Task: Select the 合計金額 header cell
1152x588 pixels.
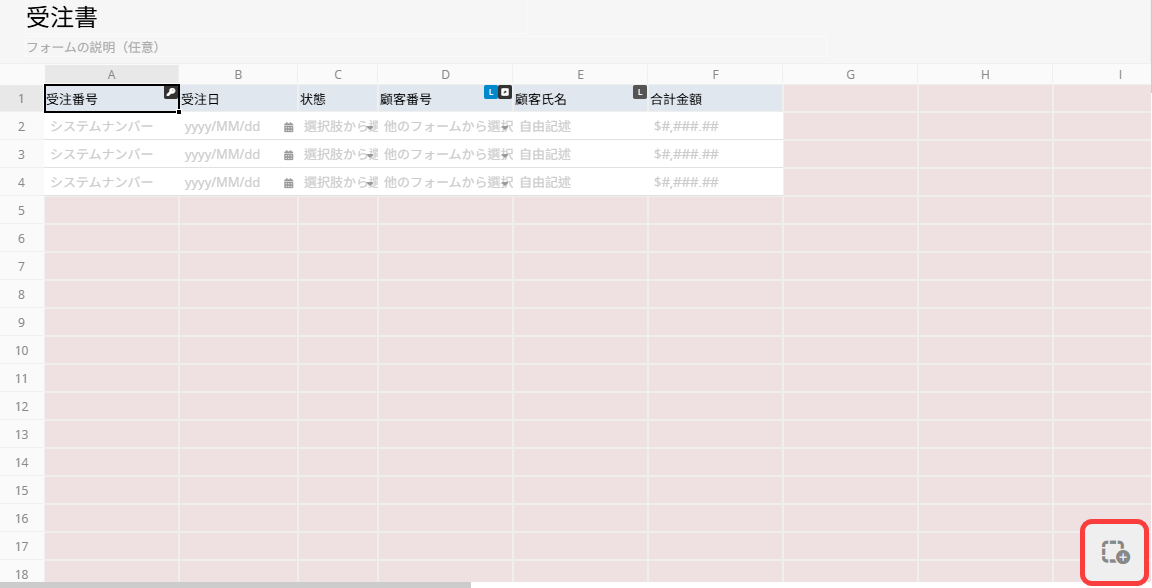Action: click(715, 99)
